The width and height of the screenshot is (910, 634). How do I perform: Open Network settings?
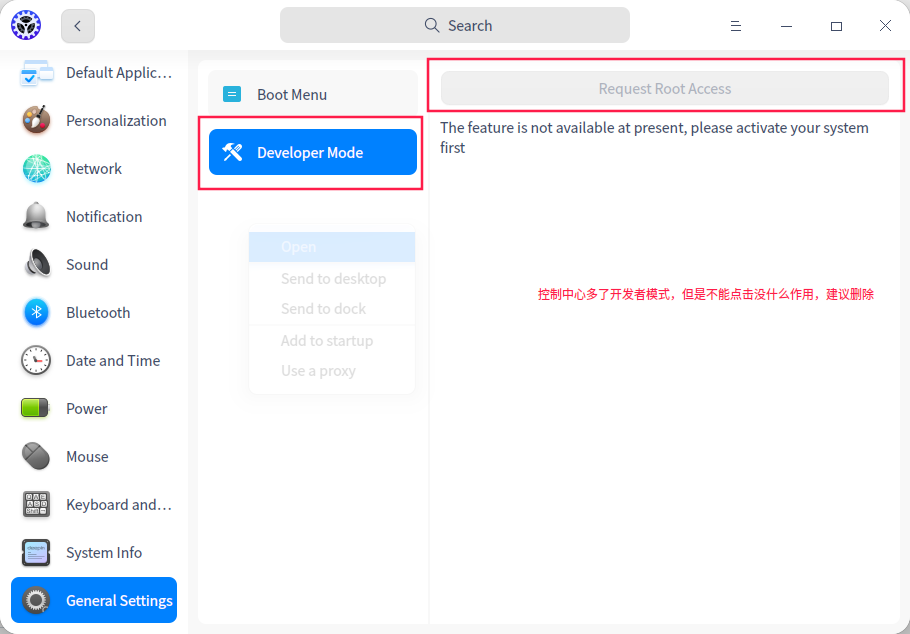[93, 169]
